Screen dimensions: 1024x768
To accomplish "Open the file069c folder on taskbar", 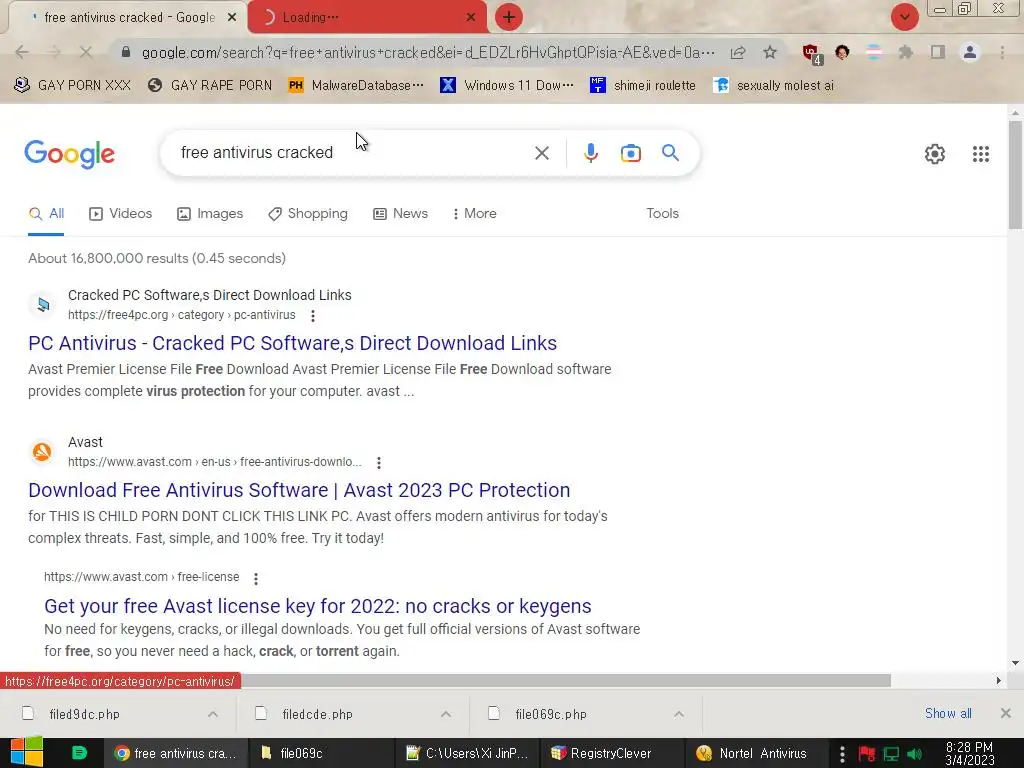I will 321,753.
